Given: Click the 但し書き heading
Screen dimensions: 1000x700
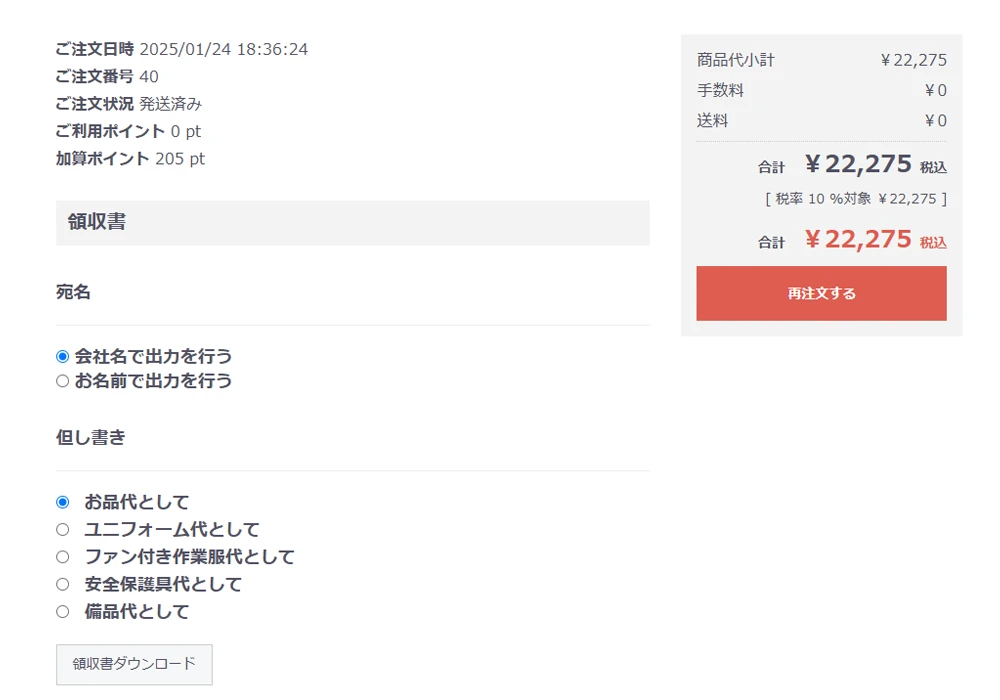Looking at the screenshot, I should (91, 437).
